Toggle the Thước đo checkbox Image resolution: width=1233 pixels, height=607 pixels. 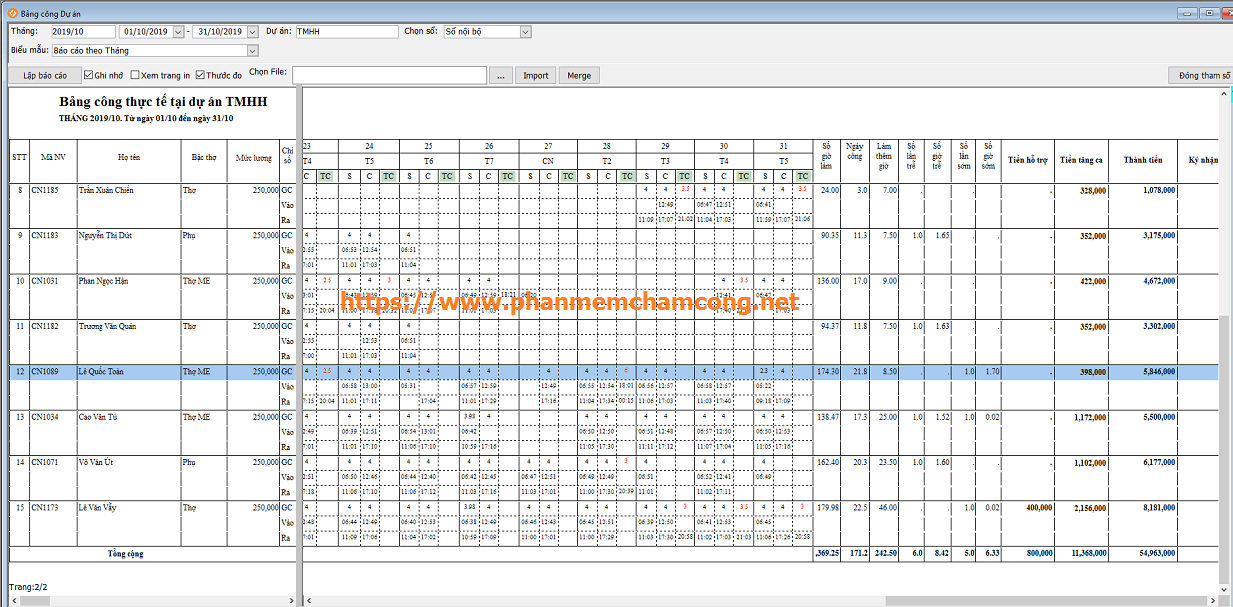click(200, 75)
